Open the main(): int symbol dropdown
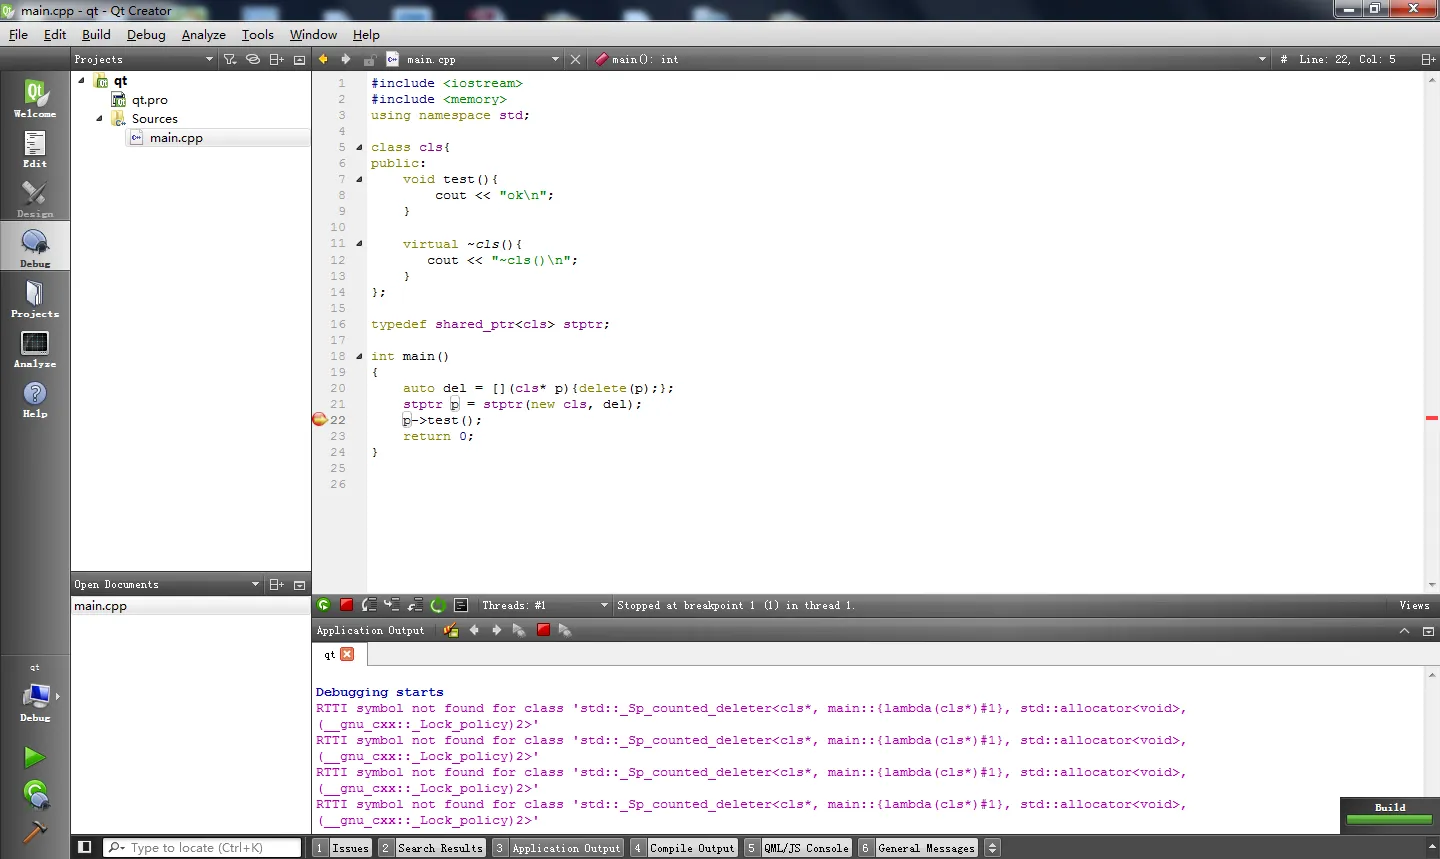This screenshot has height=859, width=1440. coord(930,59)
